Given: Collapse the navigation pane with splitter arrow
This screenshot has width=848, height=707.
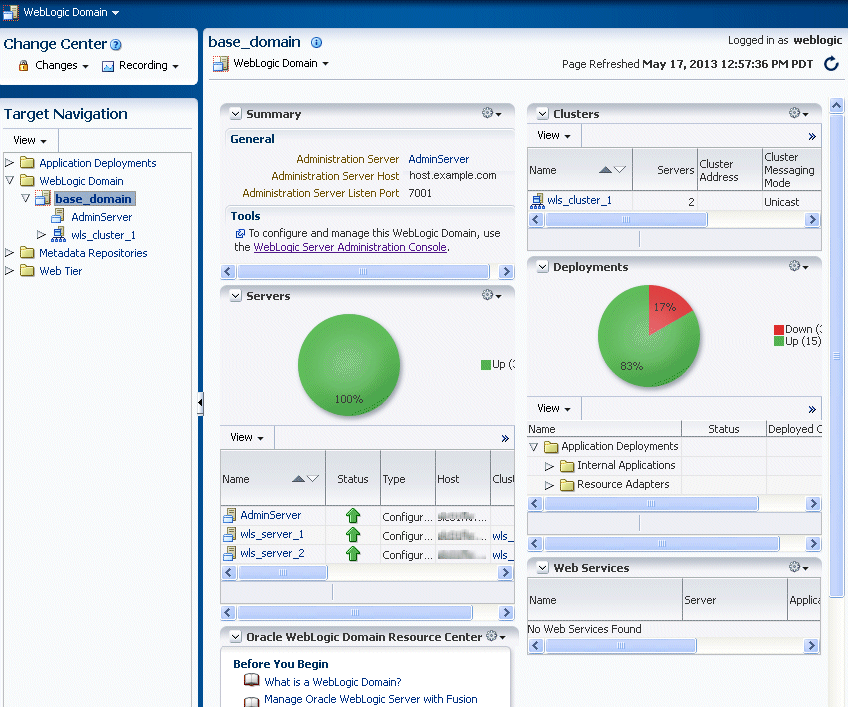Looking at the screenshot, I should [200, 403].
